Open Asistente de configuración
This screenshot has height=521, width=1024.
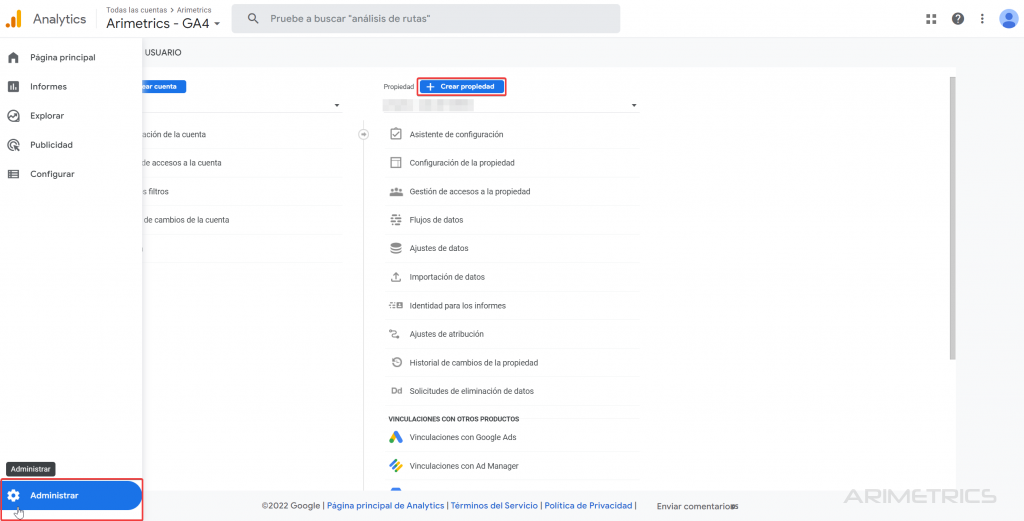(x=456, y=134)
